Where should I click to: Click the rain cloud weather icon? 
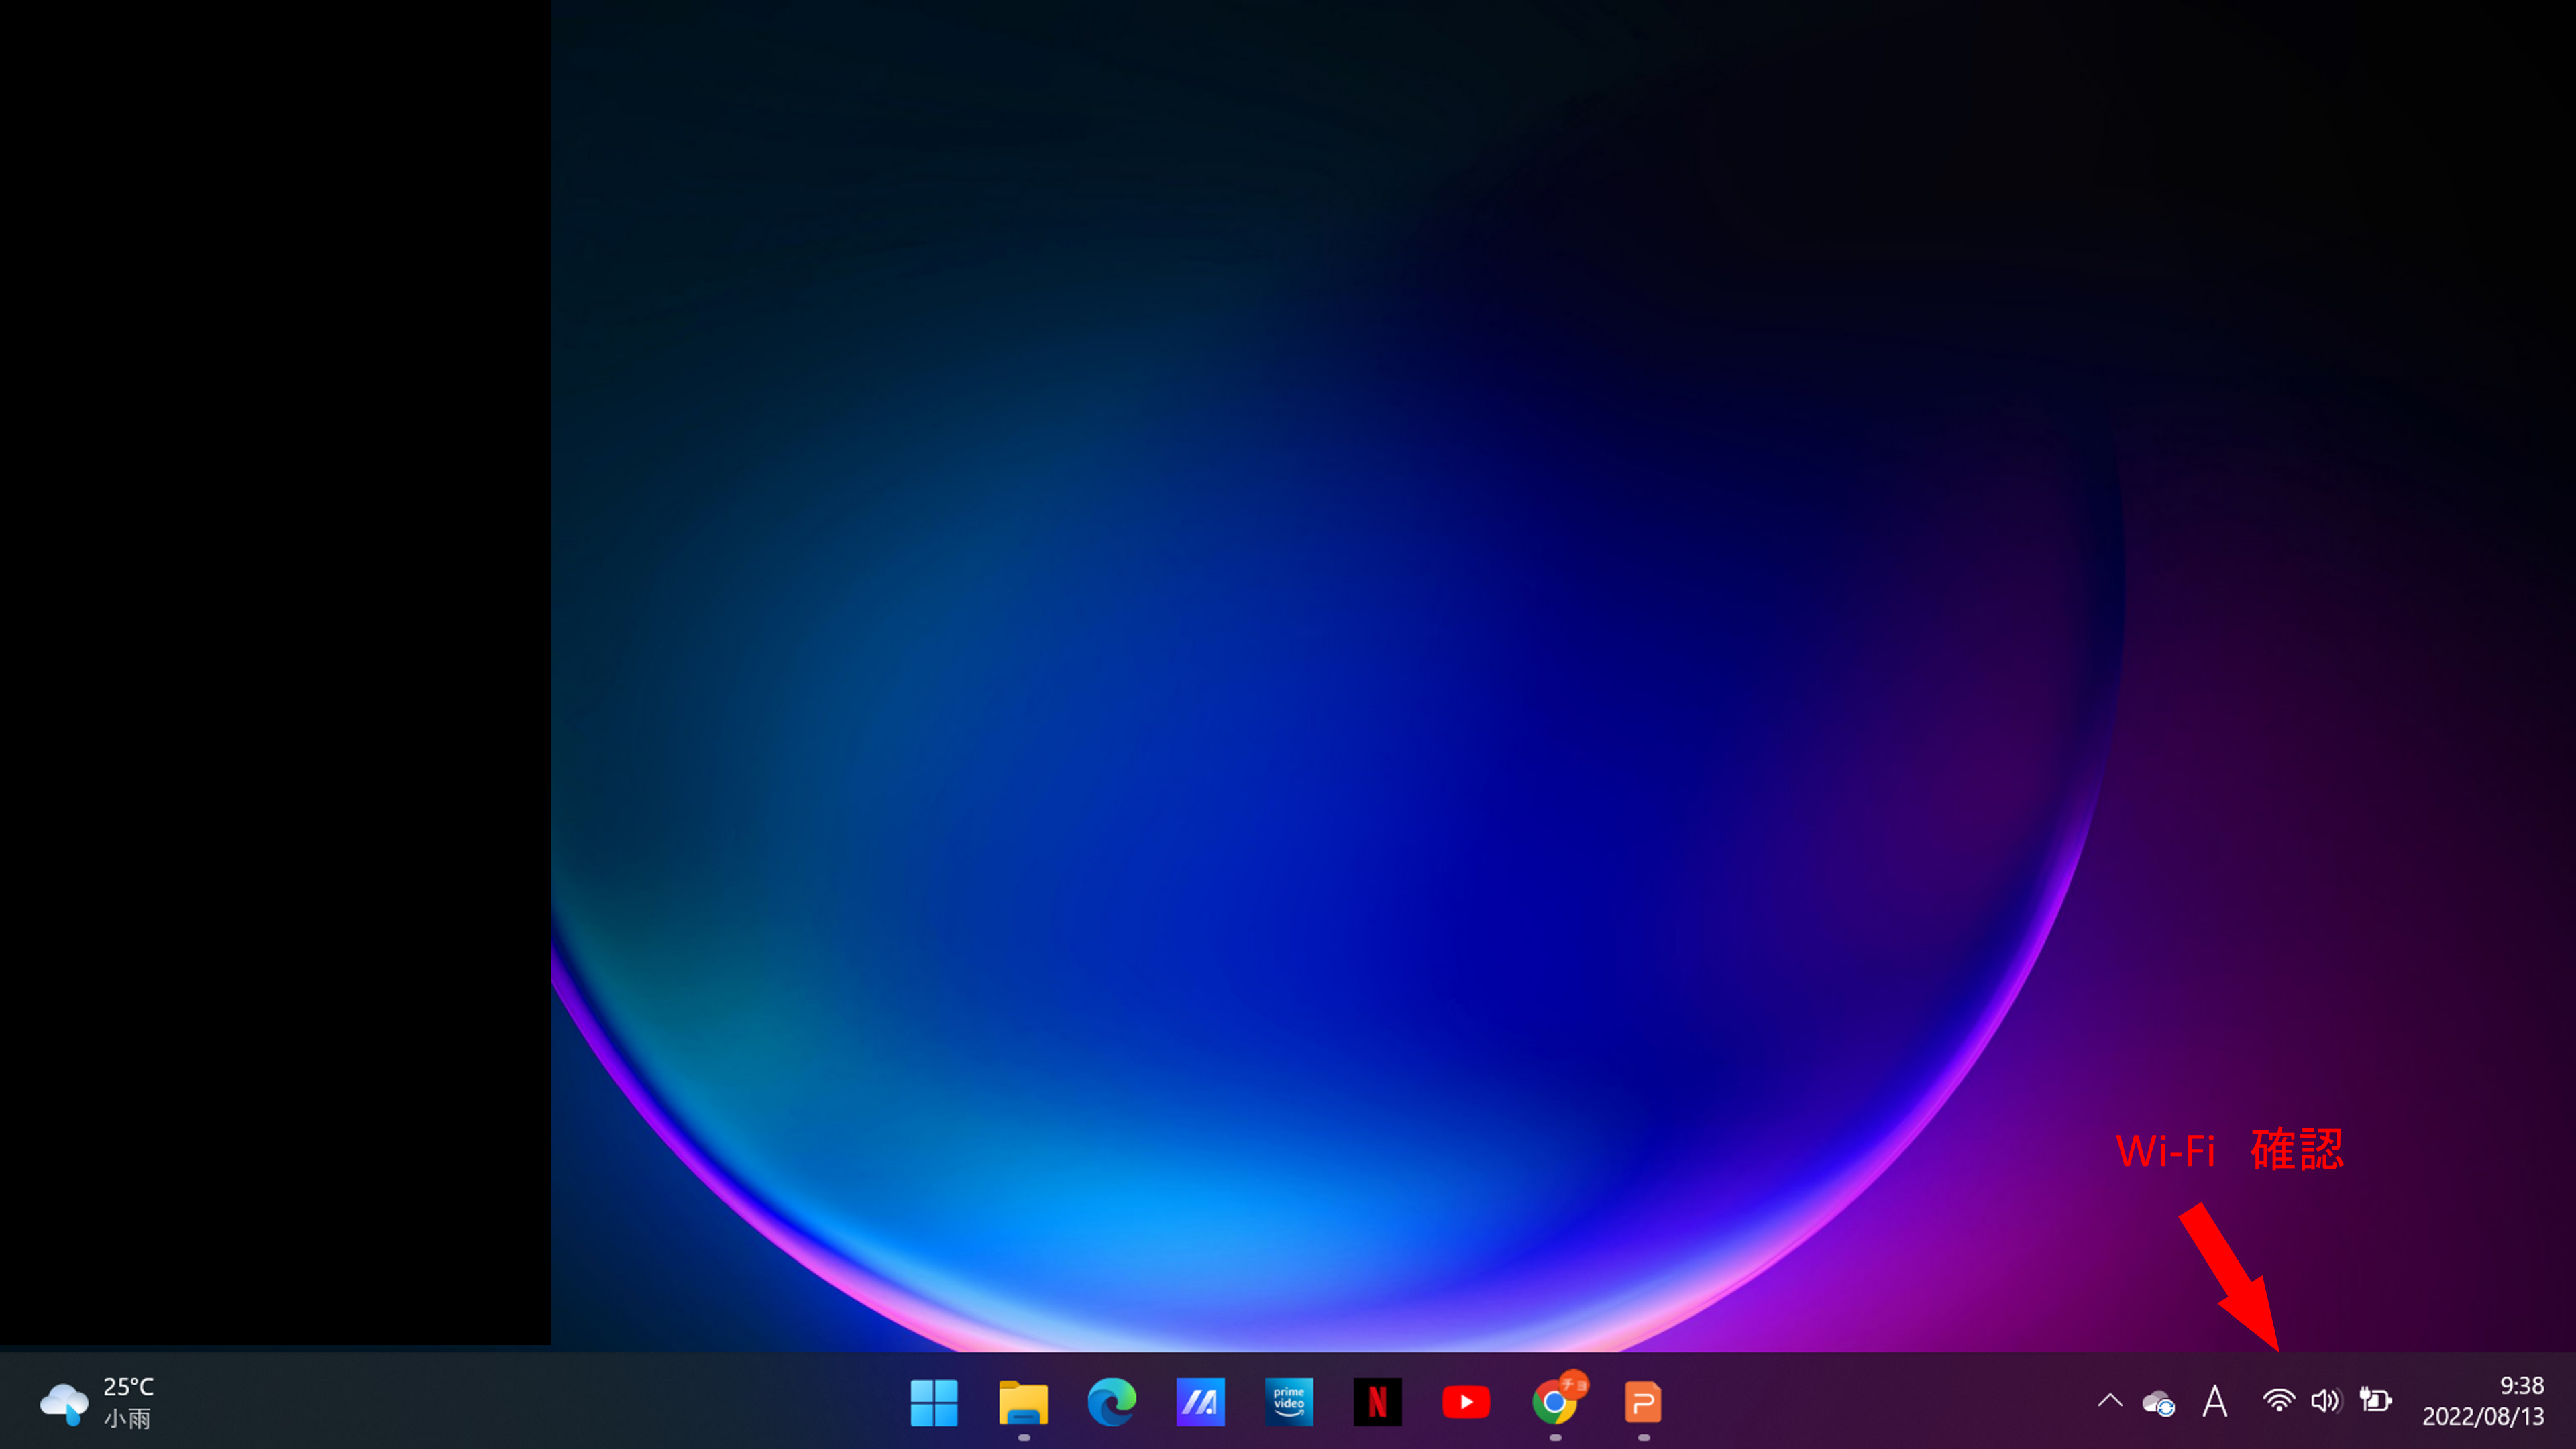pyautogui.click(x=64, y=1402)
